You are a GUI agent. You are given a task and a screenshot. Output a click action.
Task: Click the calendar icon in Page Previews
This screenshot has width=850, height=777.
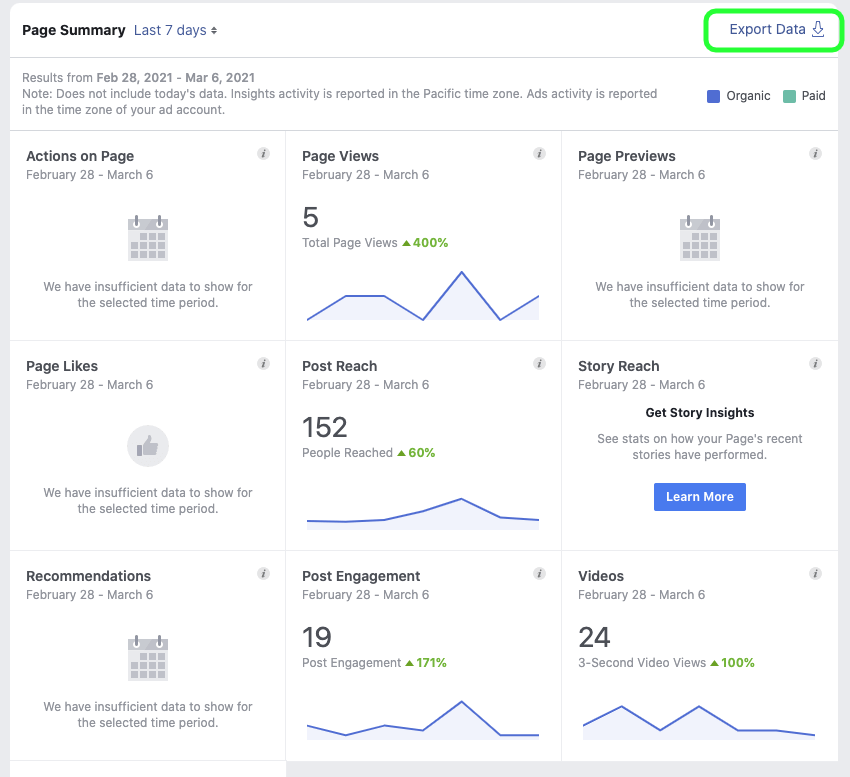coord(699,238)
